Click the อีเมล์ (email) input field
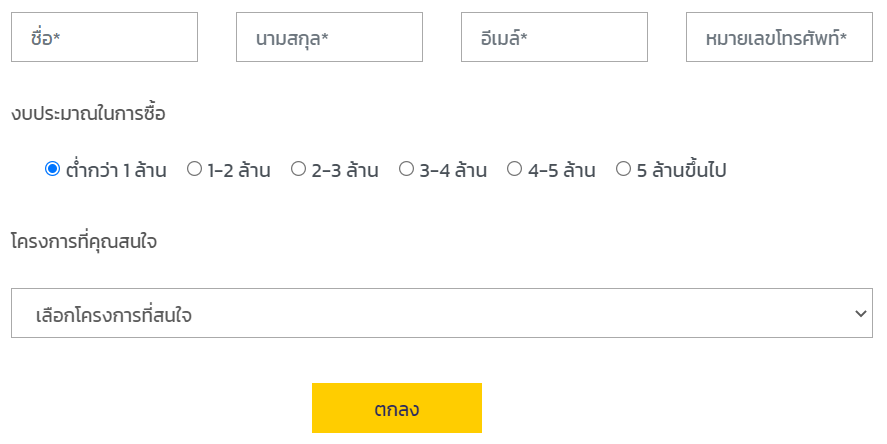The width and height of the screenshot is (887, 444). [554, 38]
